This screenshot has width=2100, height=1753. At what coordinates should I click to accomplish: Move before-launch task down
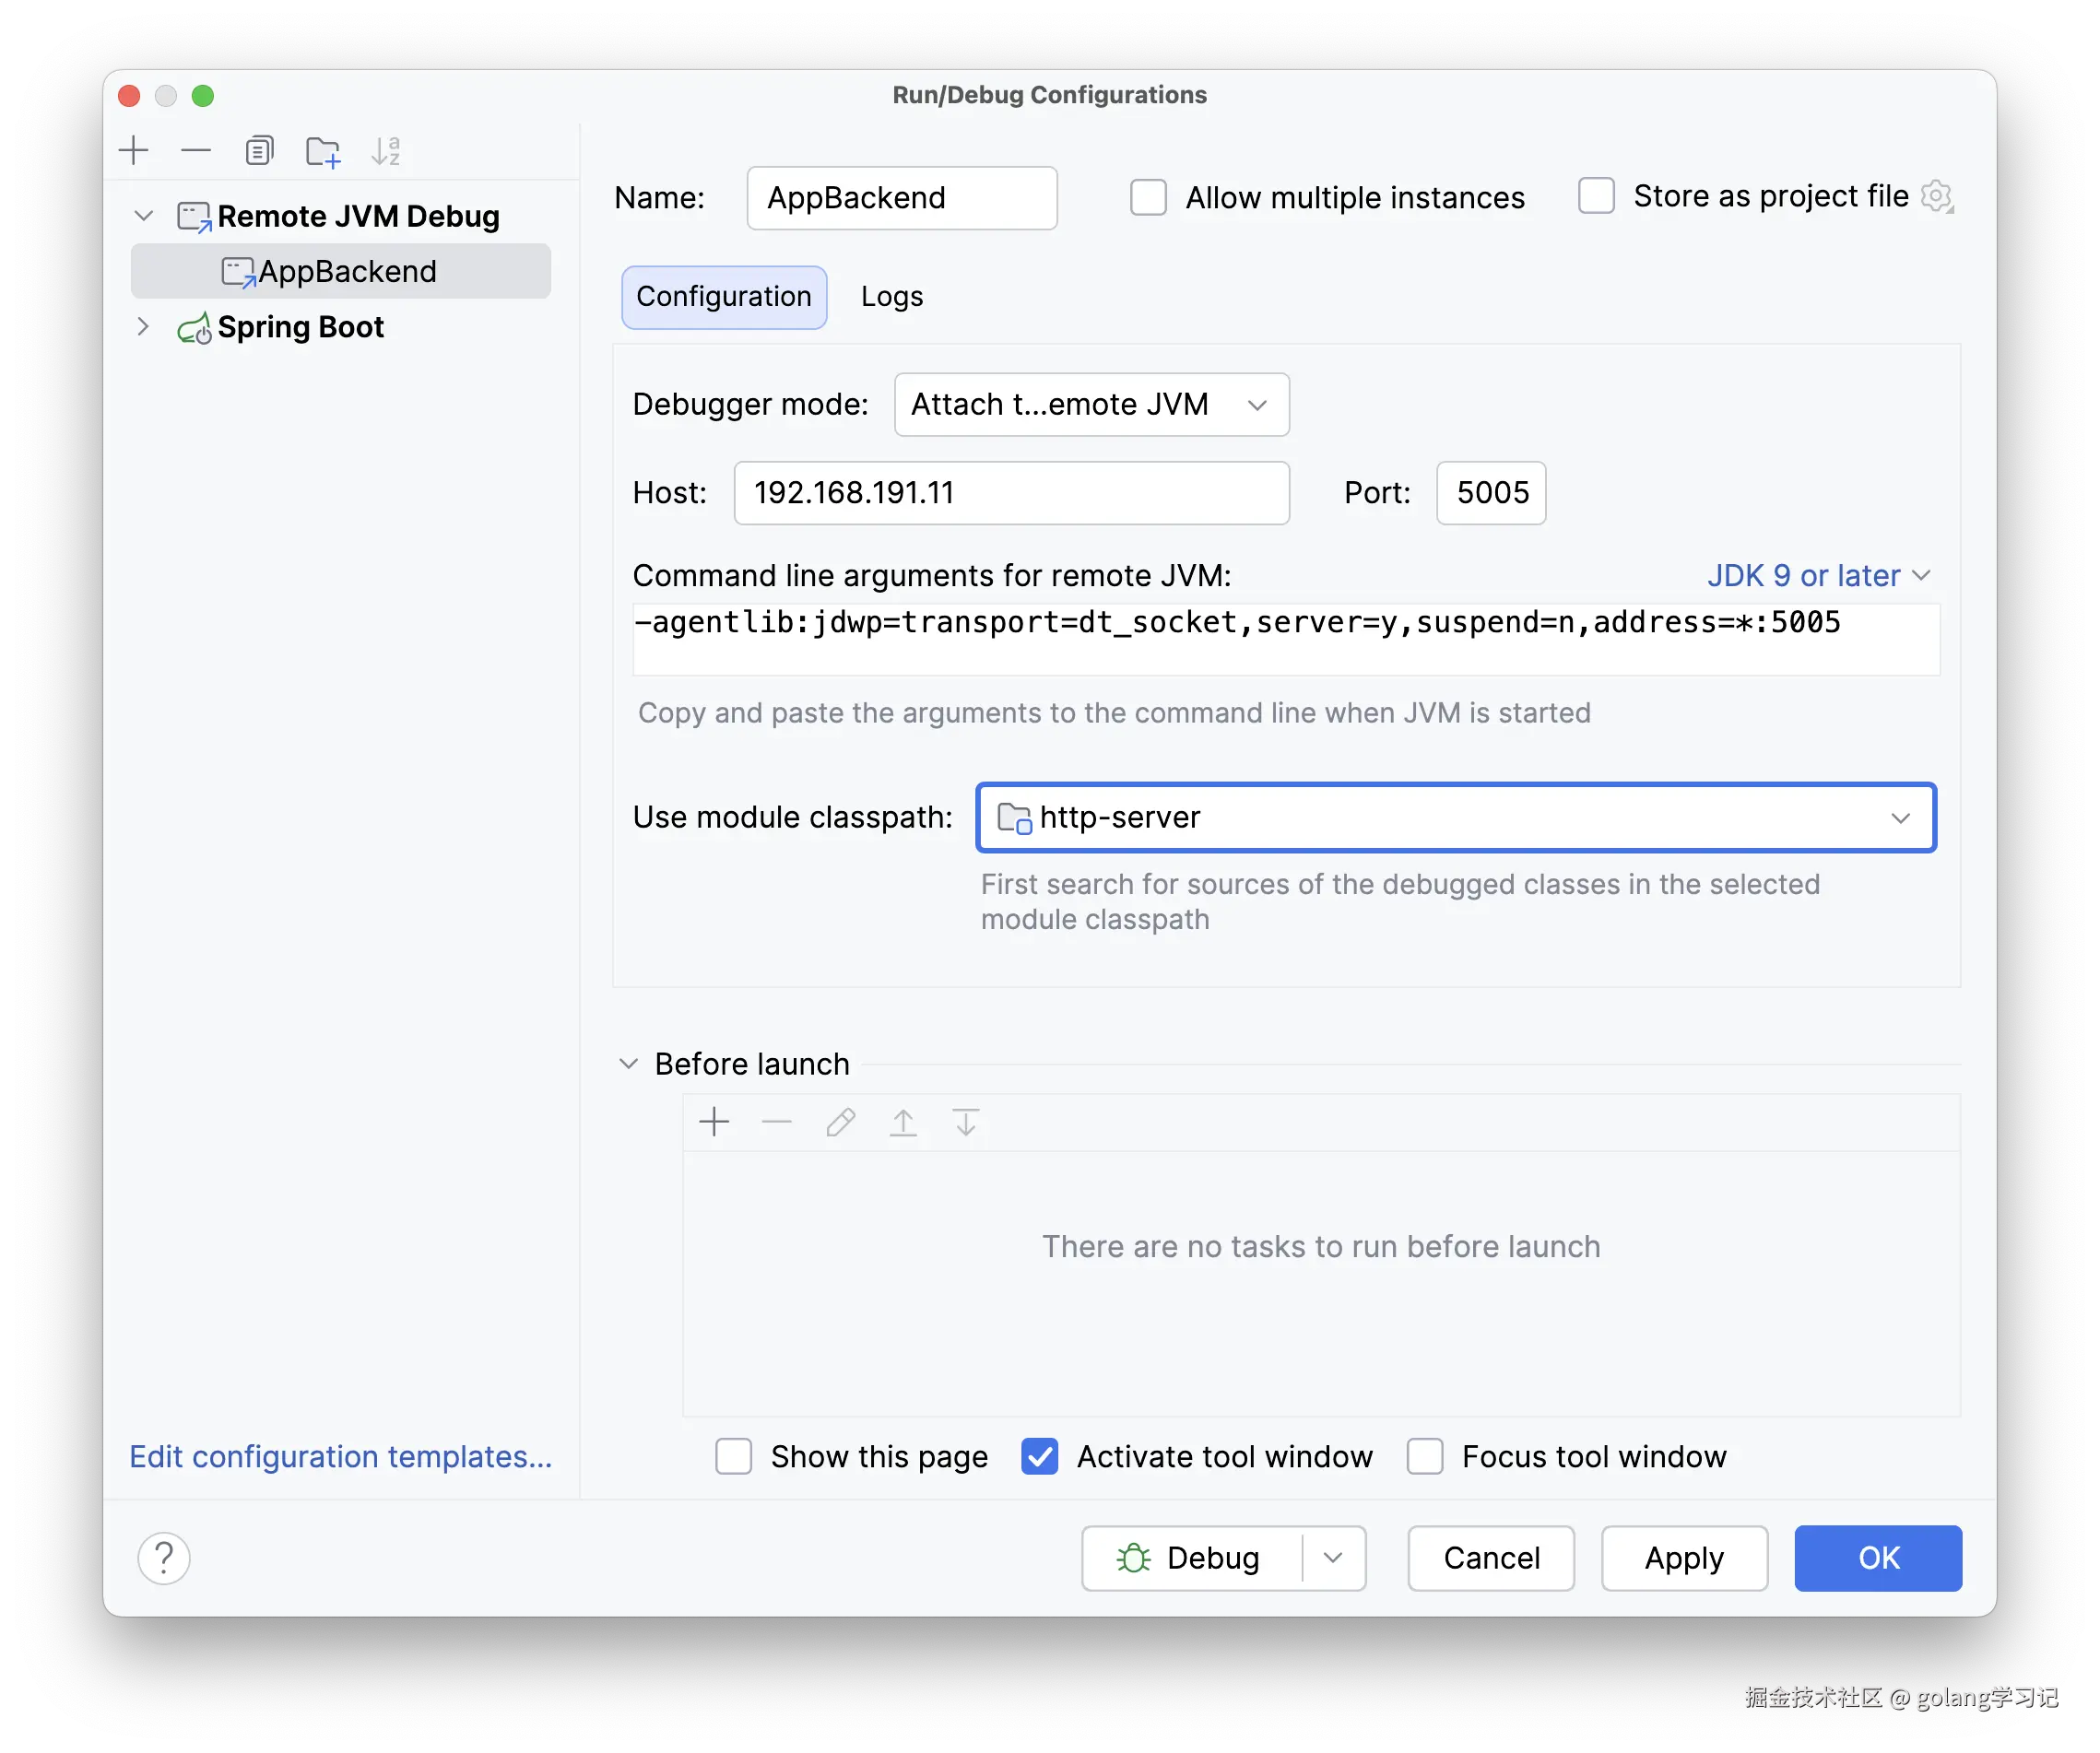tap(965, 1122)
